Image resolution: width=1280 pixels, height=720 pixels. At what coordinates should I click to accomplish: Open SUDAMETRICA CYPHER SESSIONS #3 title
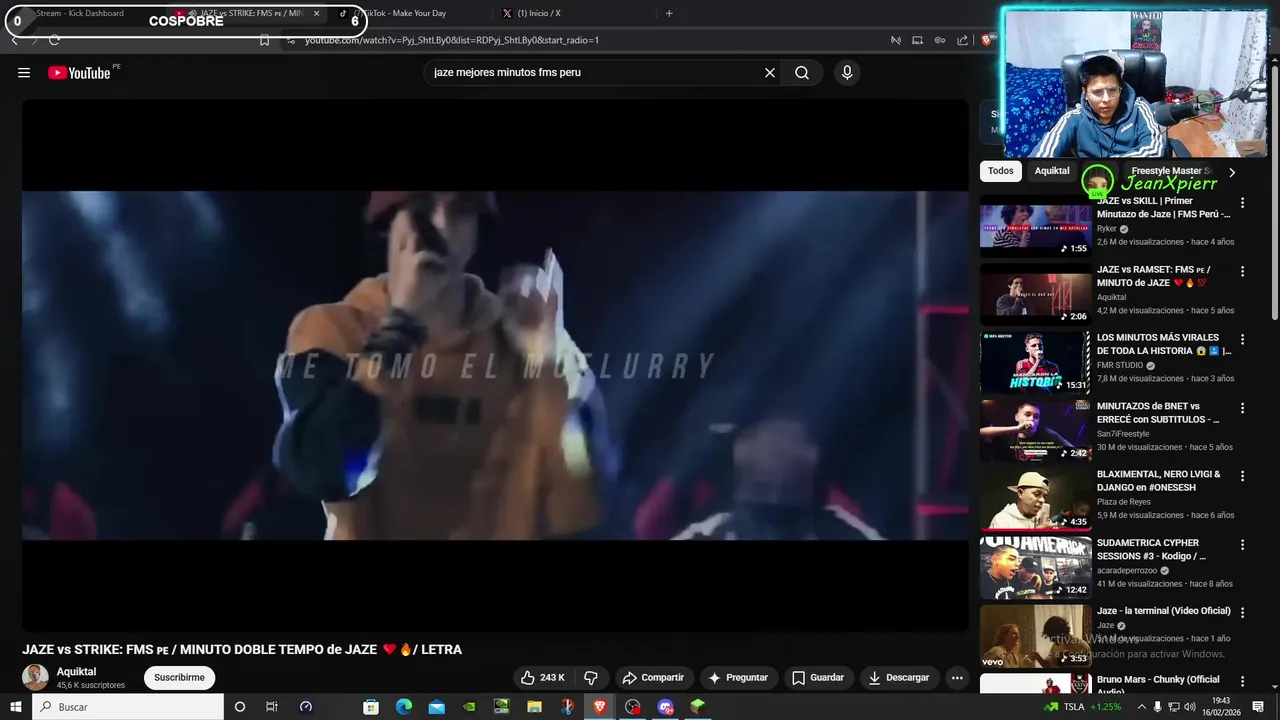[1152, 549]
